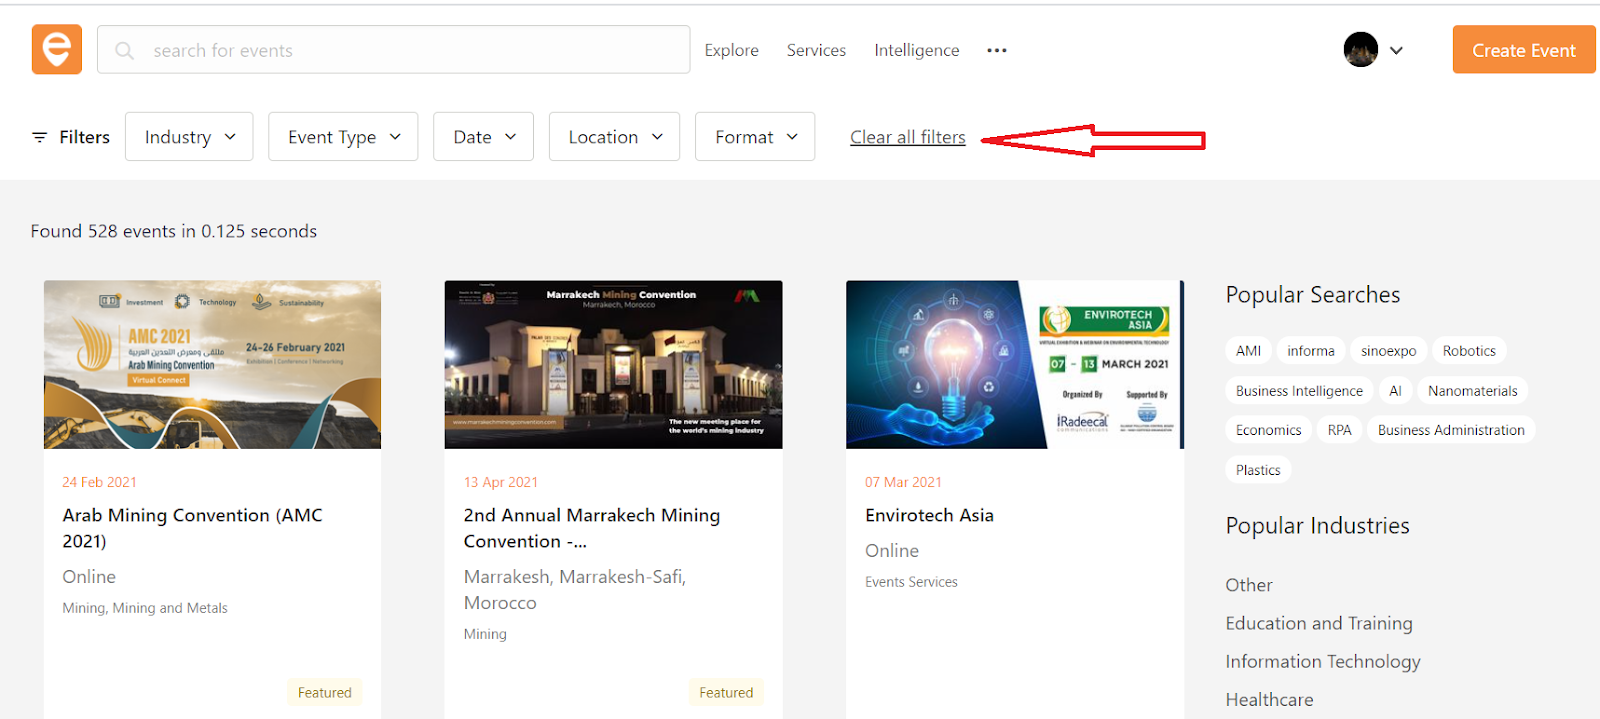Click the 24 Feb 2021 date text
The height and width of the screenshot is (719, 1600).
pos(99,482)
